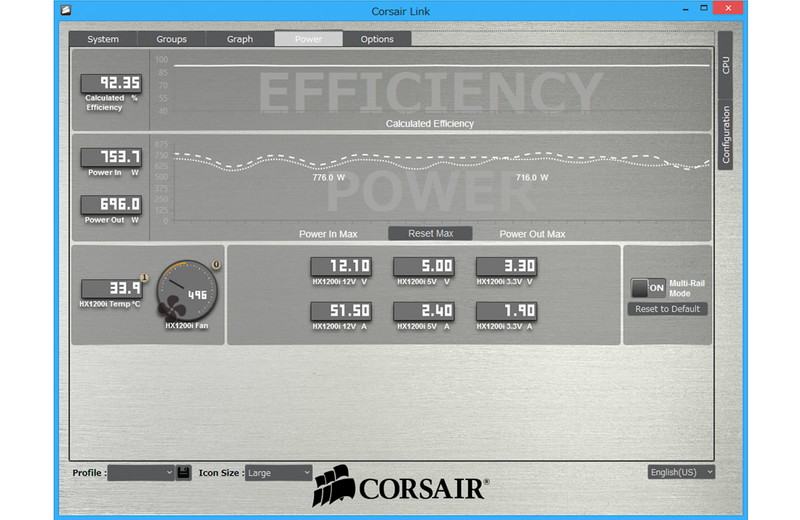Click the HX1200i Temp 33.9 readout
Viewport: 800px width, 520px height.
click(x=111, y=288)
